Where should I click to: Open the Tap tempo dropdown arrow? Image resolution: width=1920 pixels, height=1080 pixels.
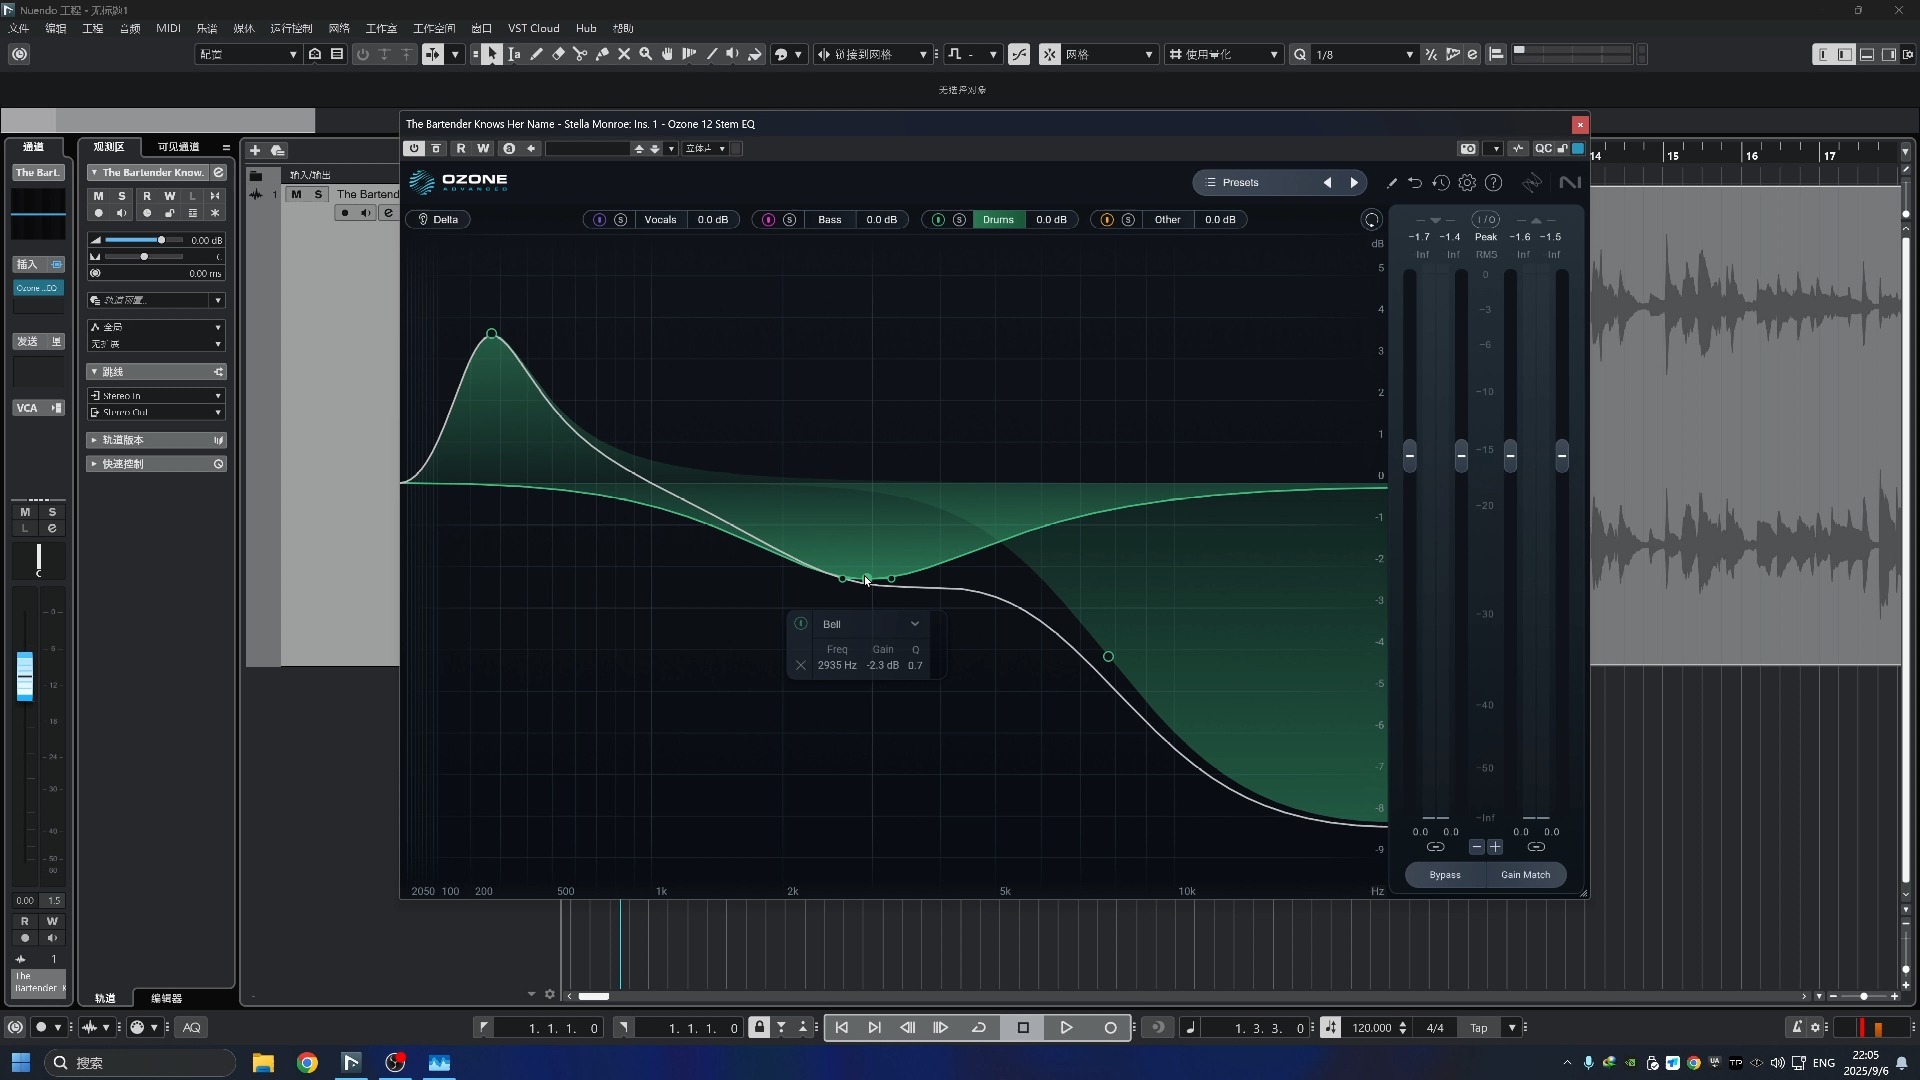click(1512, 1028)
